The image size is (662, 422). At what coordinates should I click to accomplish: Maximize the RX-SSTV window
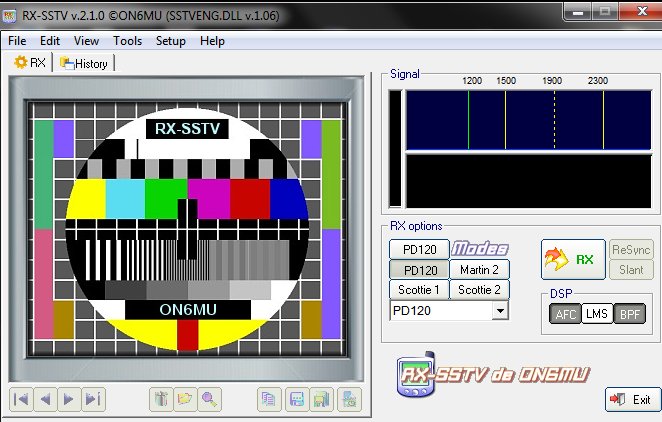pyautogui.click(x=605, y=12)
